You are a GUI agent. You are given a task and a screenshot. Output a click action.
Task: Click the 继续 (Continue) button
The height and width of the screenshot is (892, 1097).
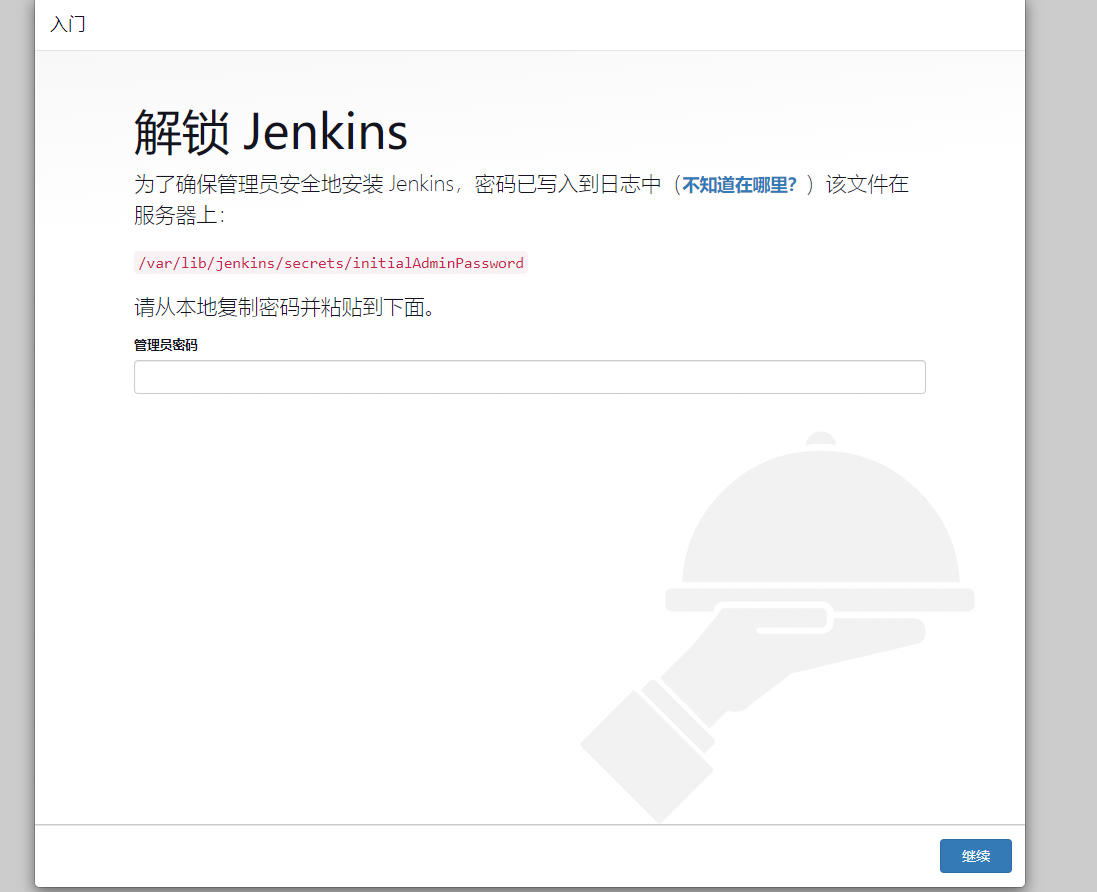pyautogui.click(x=975, y=856)
